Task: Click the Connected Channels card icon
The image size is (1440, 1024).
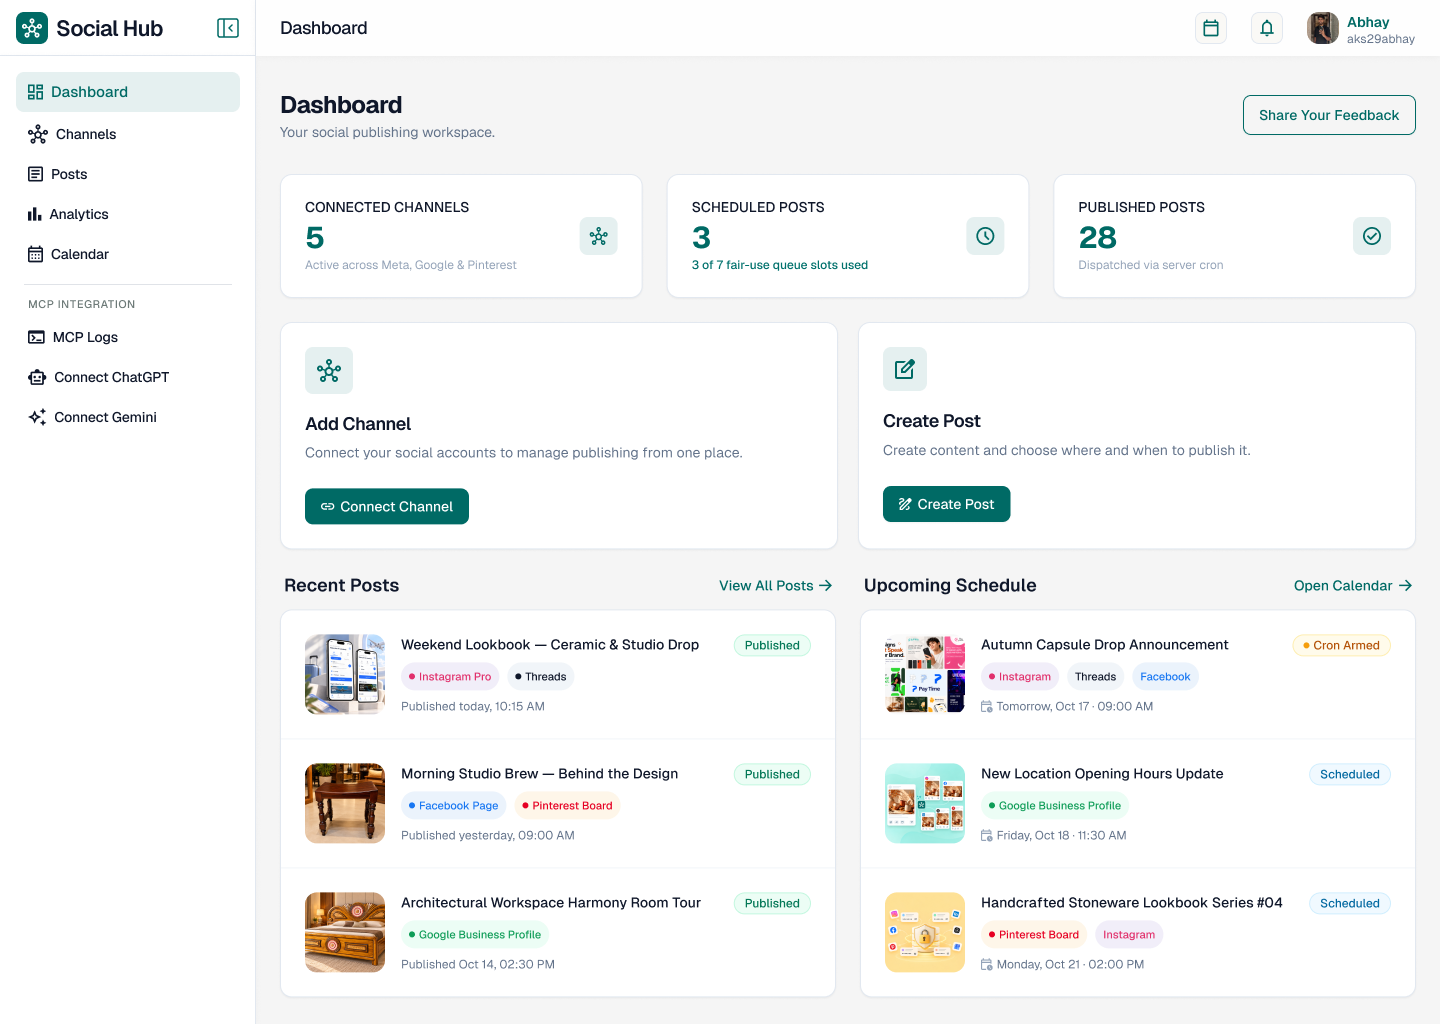Action: [598, 236]
